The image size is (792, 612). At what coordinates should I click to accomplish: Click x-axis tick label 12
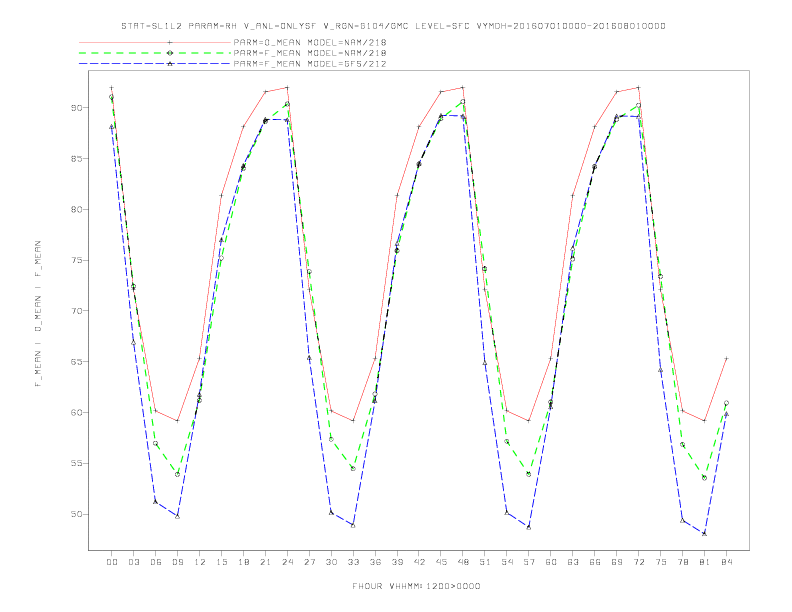point(200,562)
